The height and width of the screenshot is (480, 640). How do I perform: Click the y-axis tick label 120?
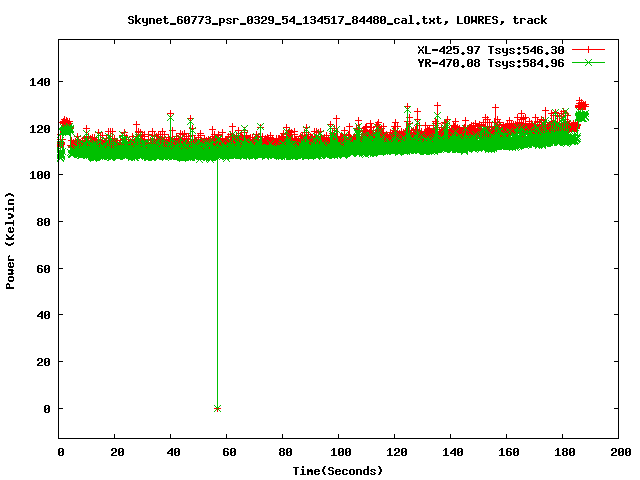click(40, 129)
